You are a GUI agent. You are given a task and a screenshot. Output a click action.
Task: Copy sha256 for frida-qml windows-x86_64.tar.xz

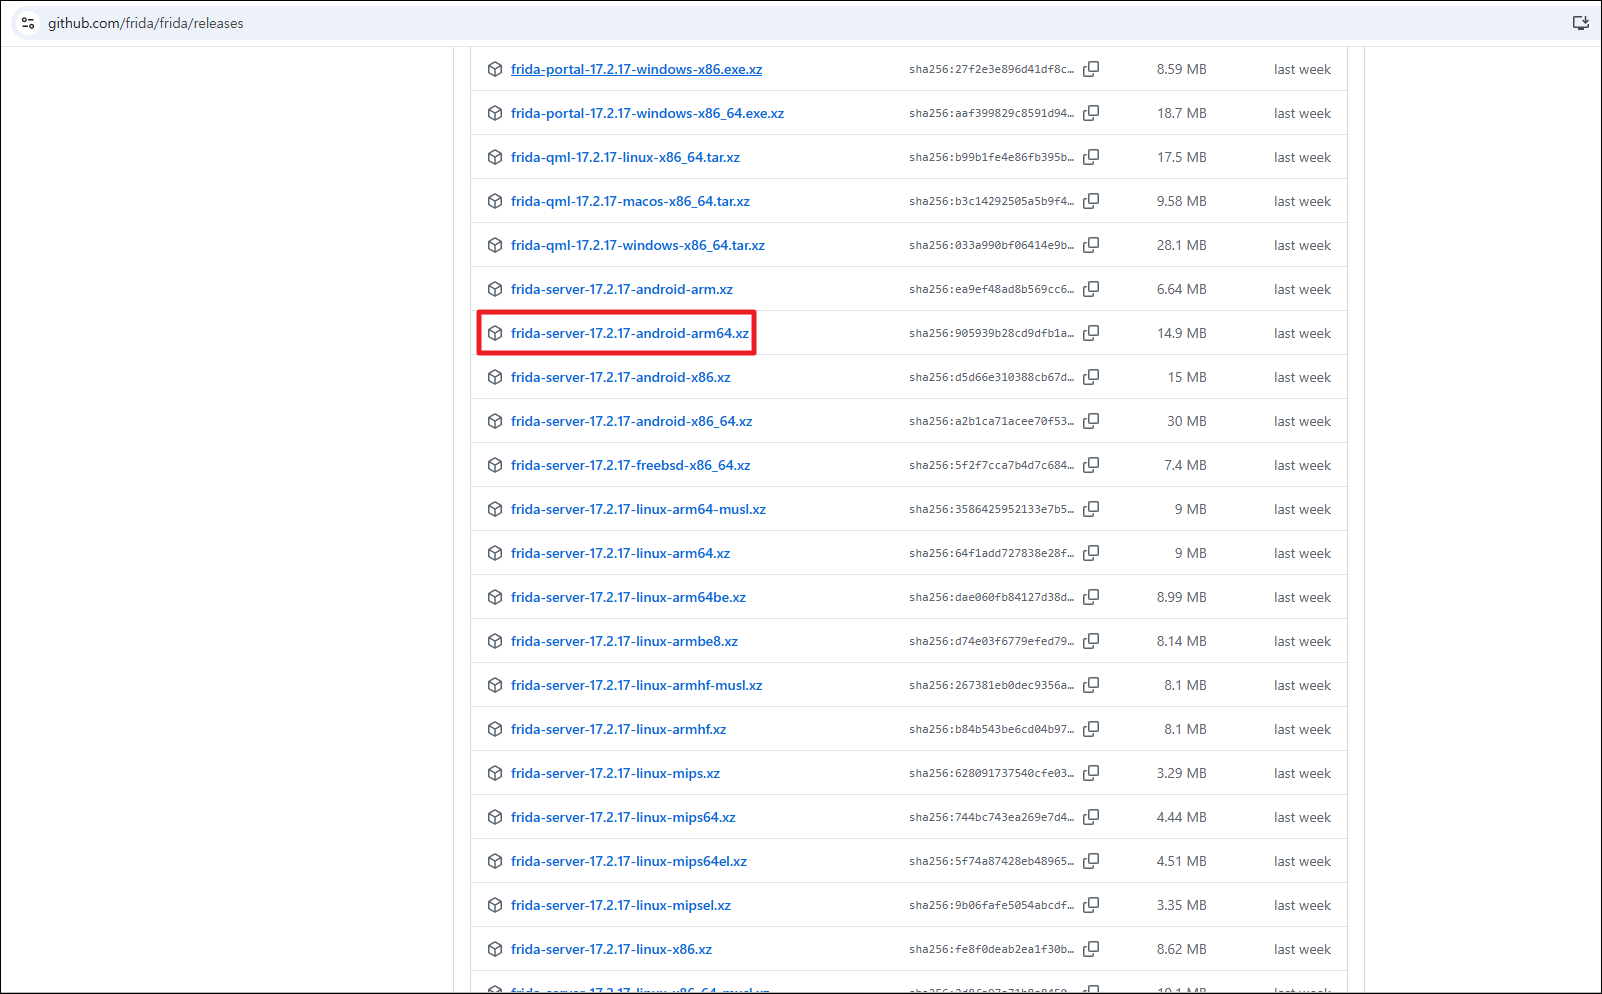coord(1091,245)
